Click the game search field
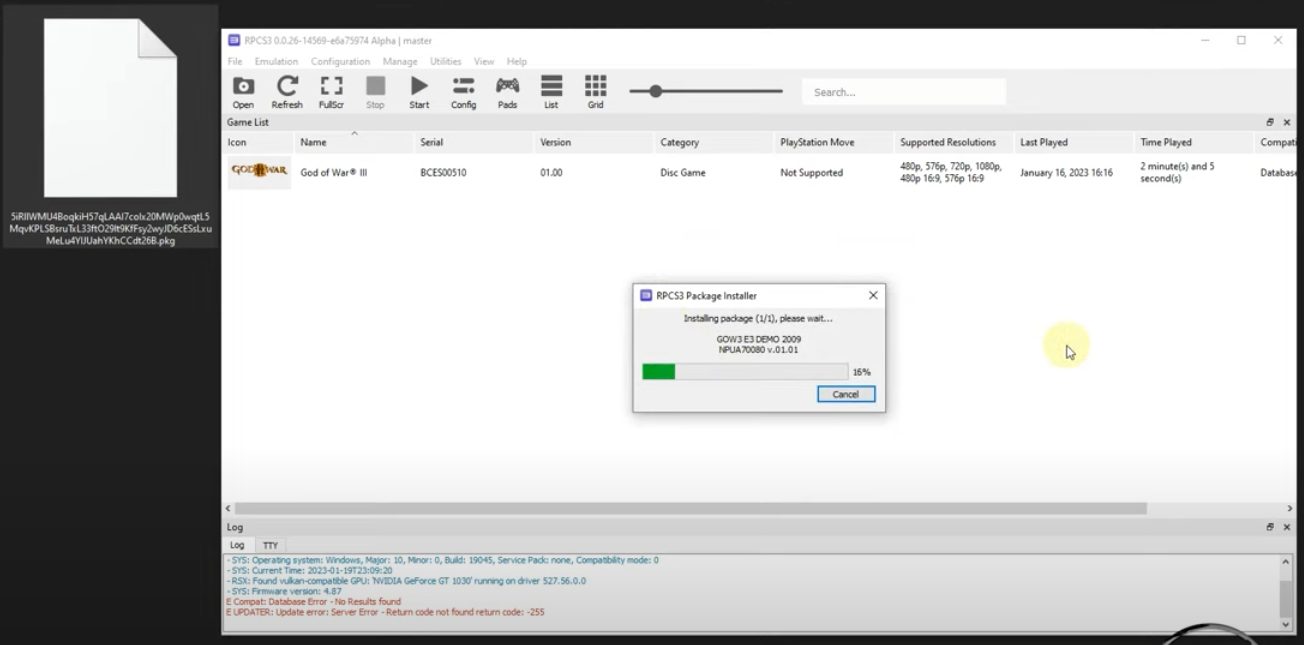Image resolution: width=1304 pixels, height=645 pixels. [x=904, y=92]
